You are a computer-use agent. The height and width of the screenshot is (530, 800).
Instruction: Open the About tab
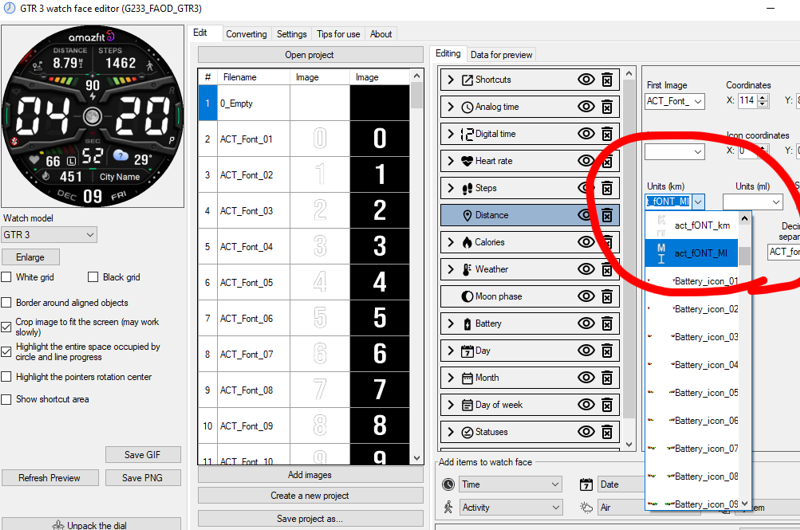(x=381, y=34)
